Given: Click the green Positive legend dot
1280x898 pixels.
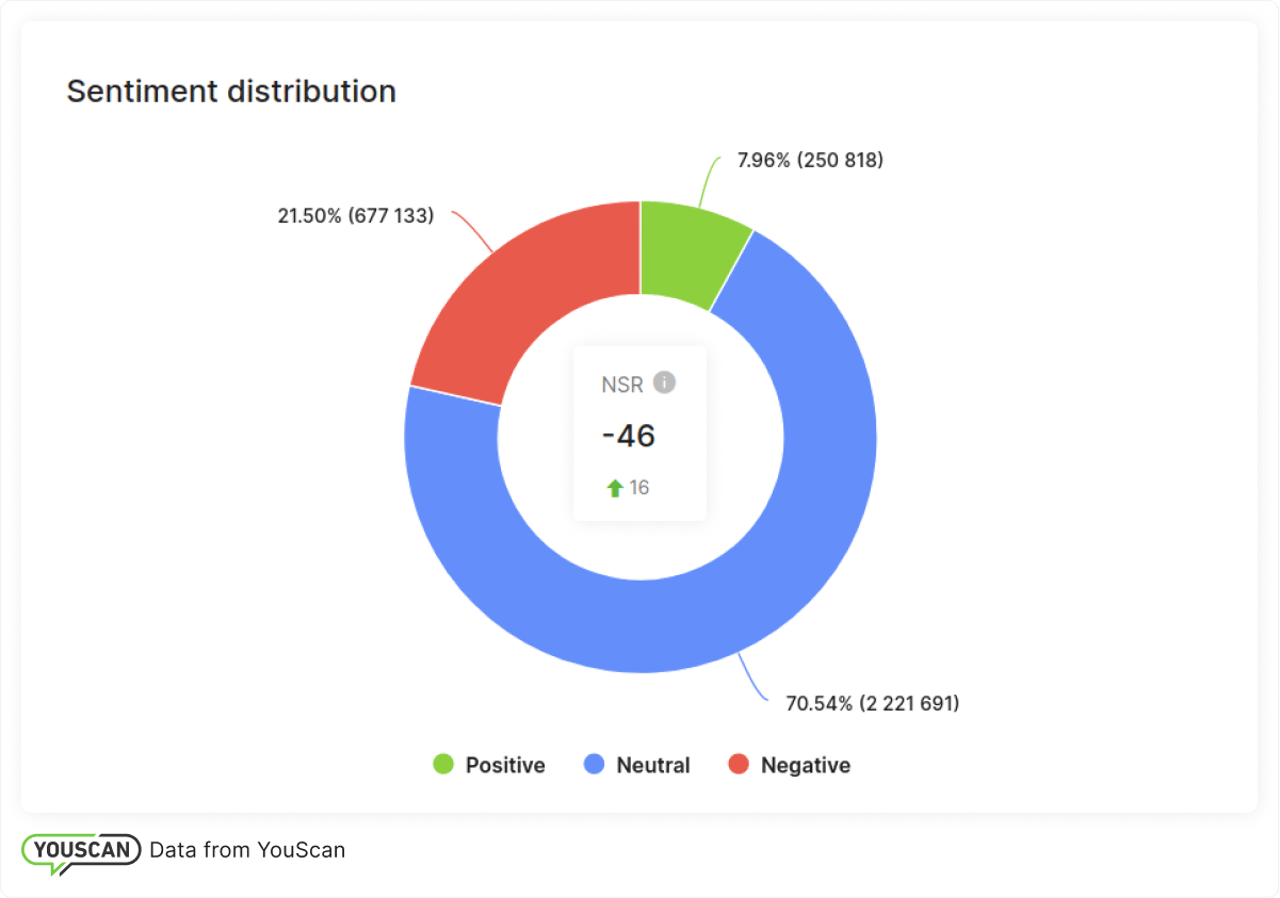Looking at the screenshot, I should [x=443, y=765].
